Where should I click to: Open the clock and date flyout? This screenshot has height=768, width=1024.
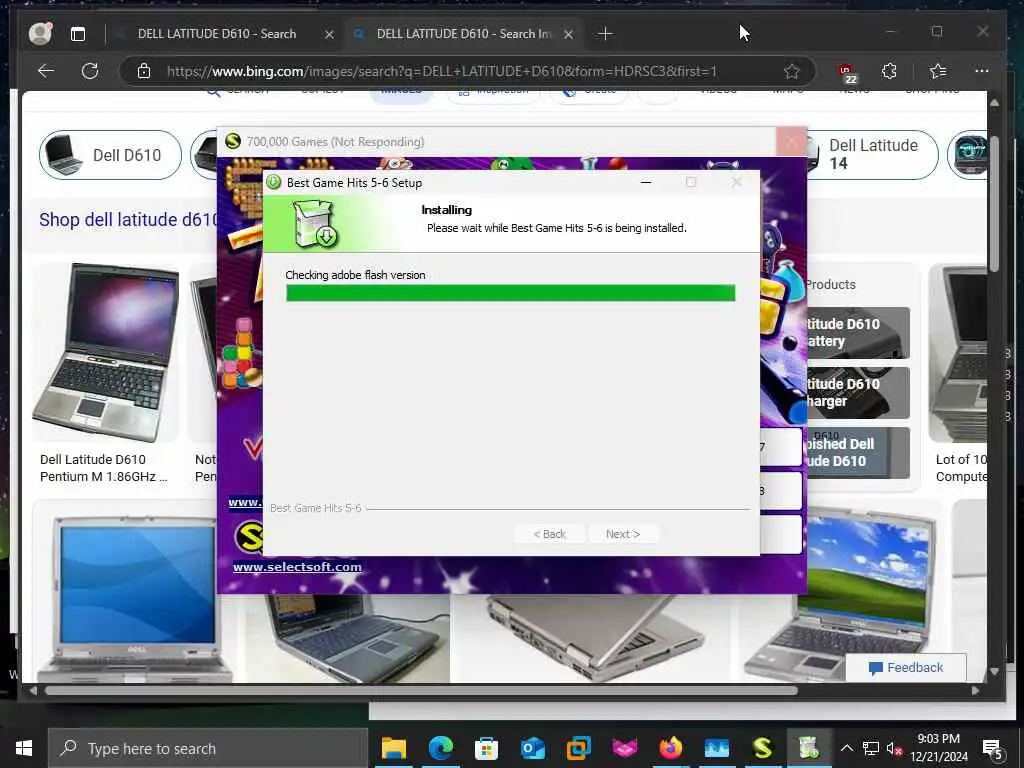pos(939,748)
